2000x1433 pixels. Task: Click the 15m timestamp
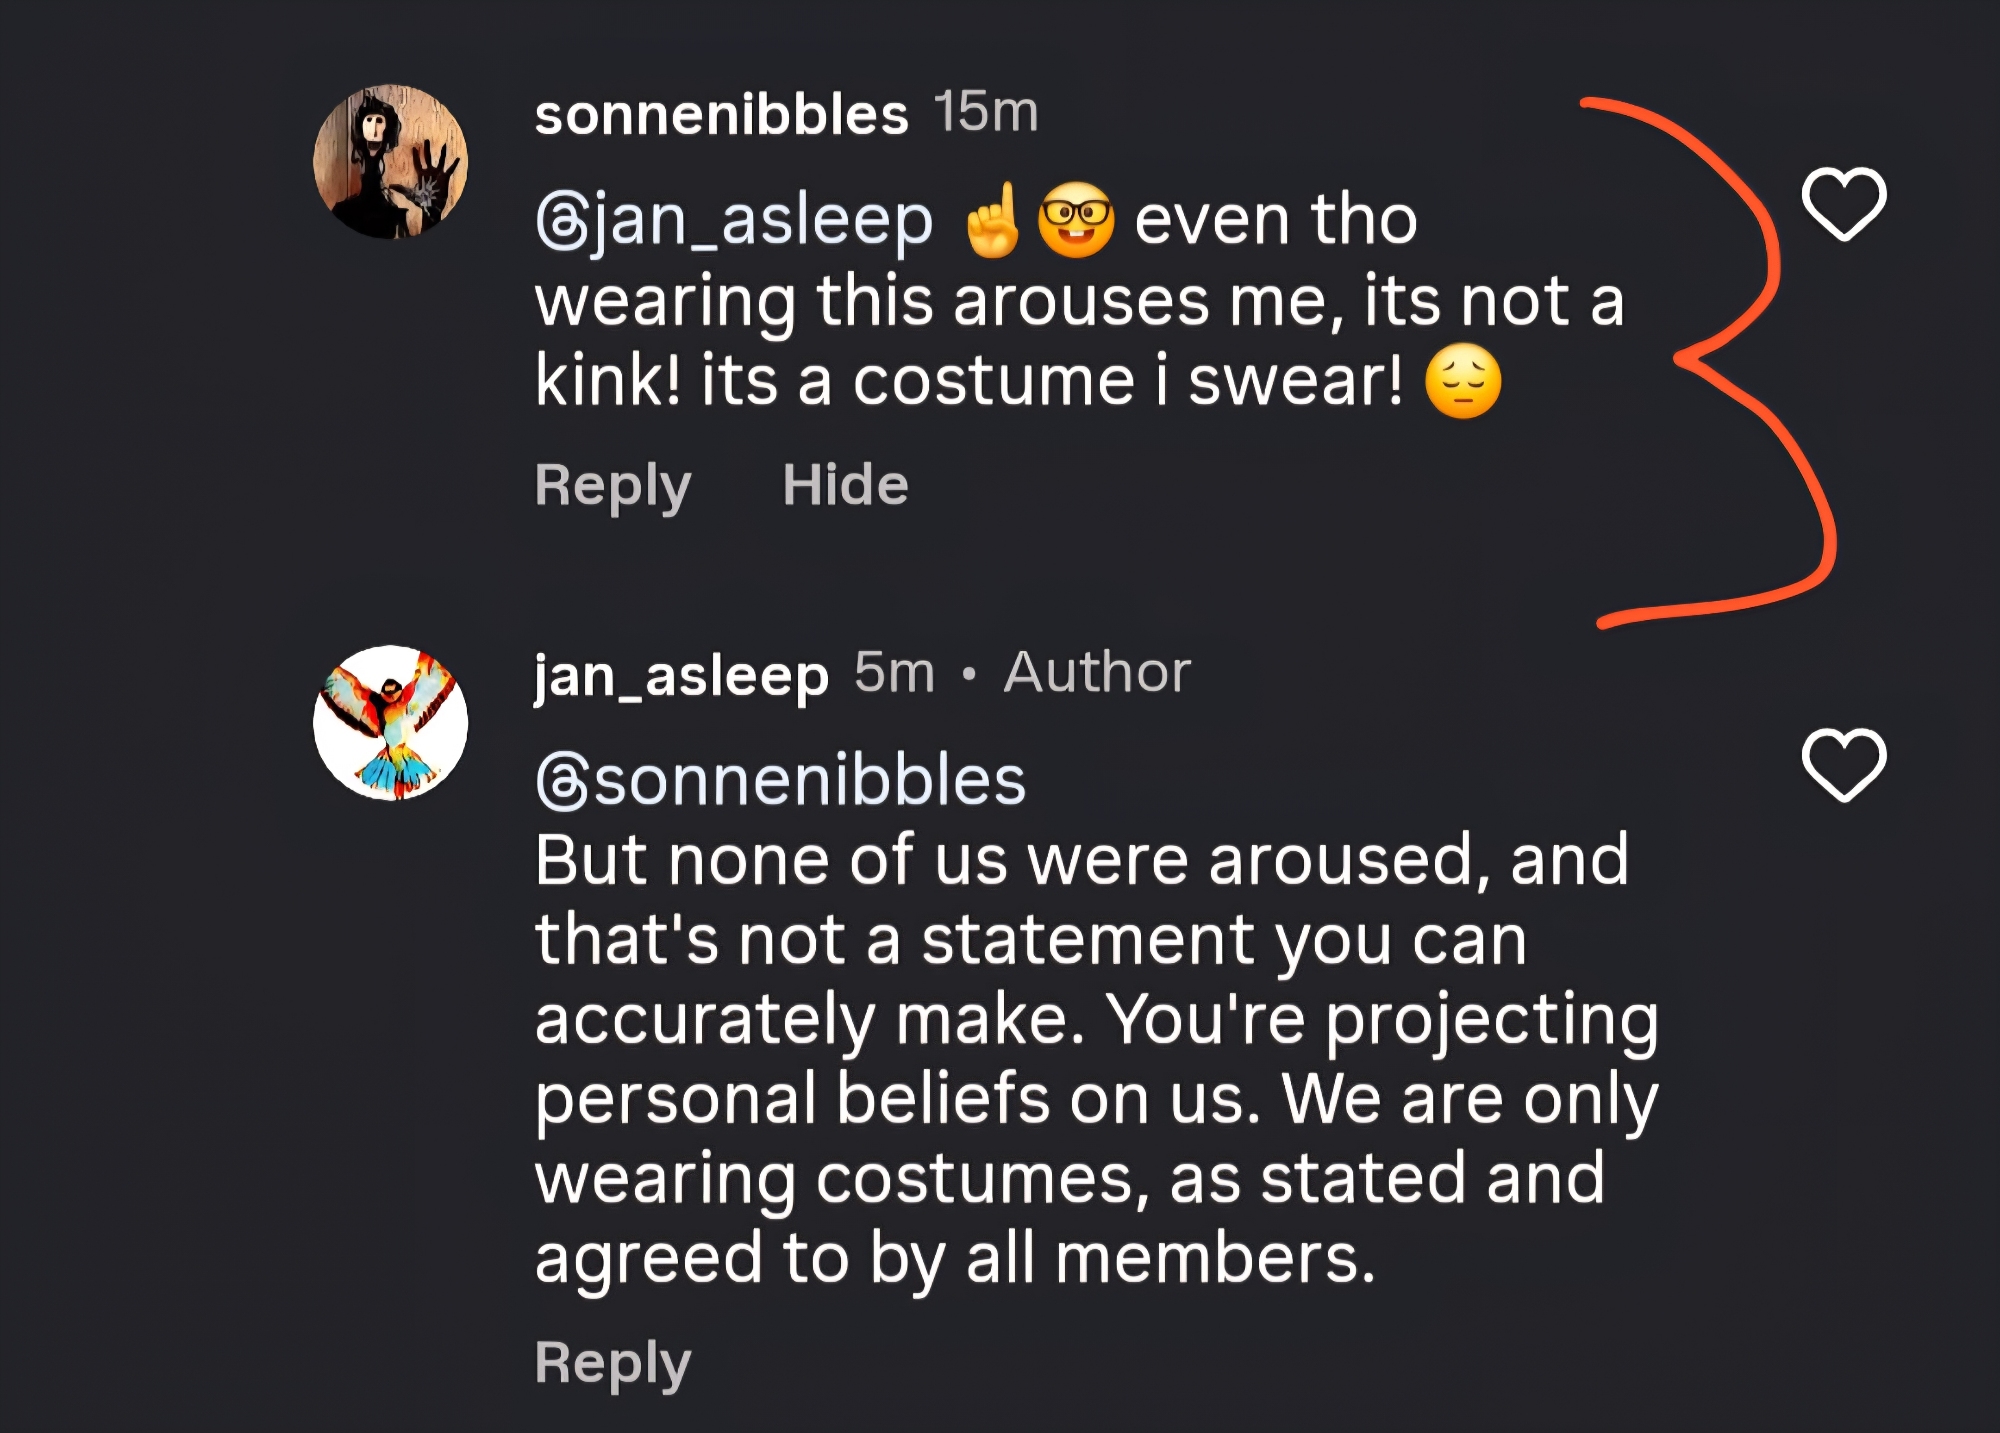[x=986, y=112]
